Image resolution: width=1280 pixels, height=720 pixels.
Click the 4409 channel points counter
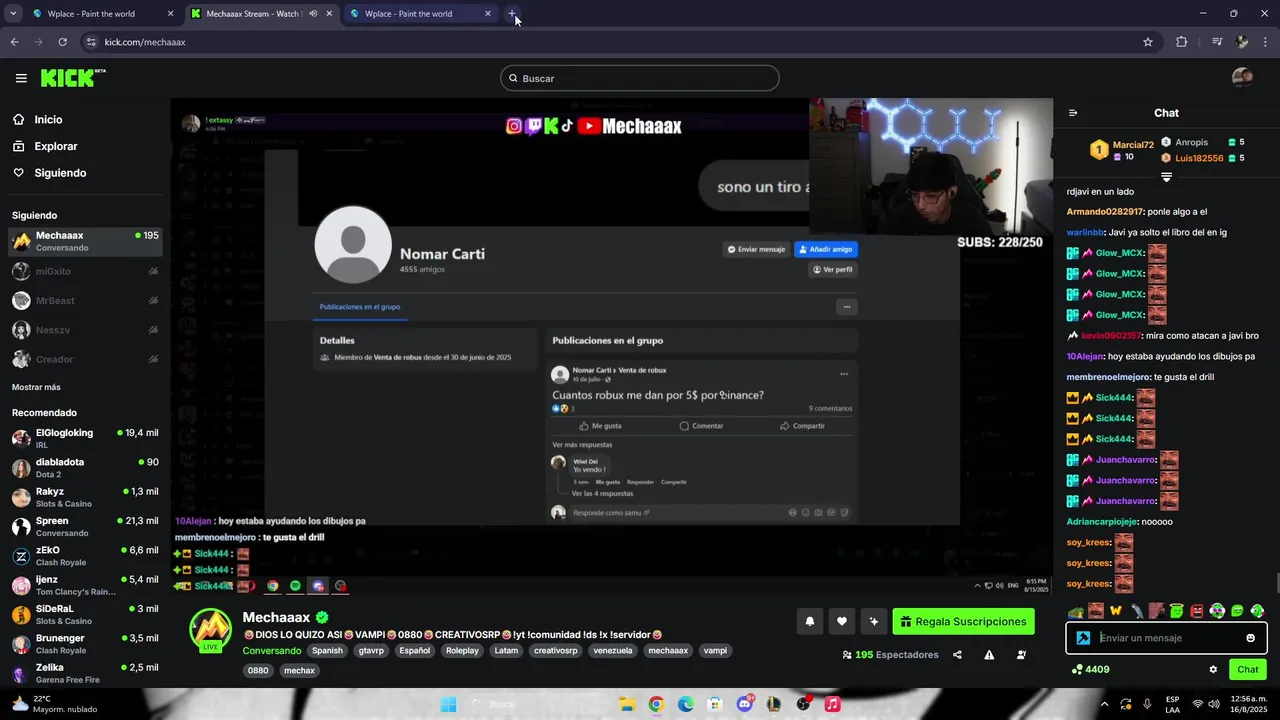pos(1090,669)
